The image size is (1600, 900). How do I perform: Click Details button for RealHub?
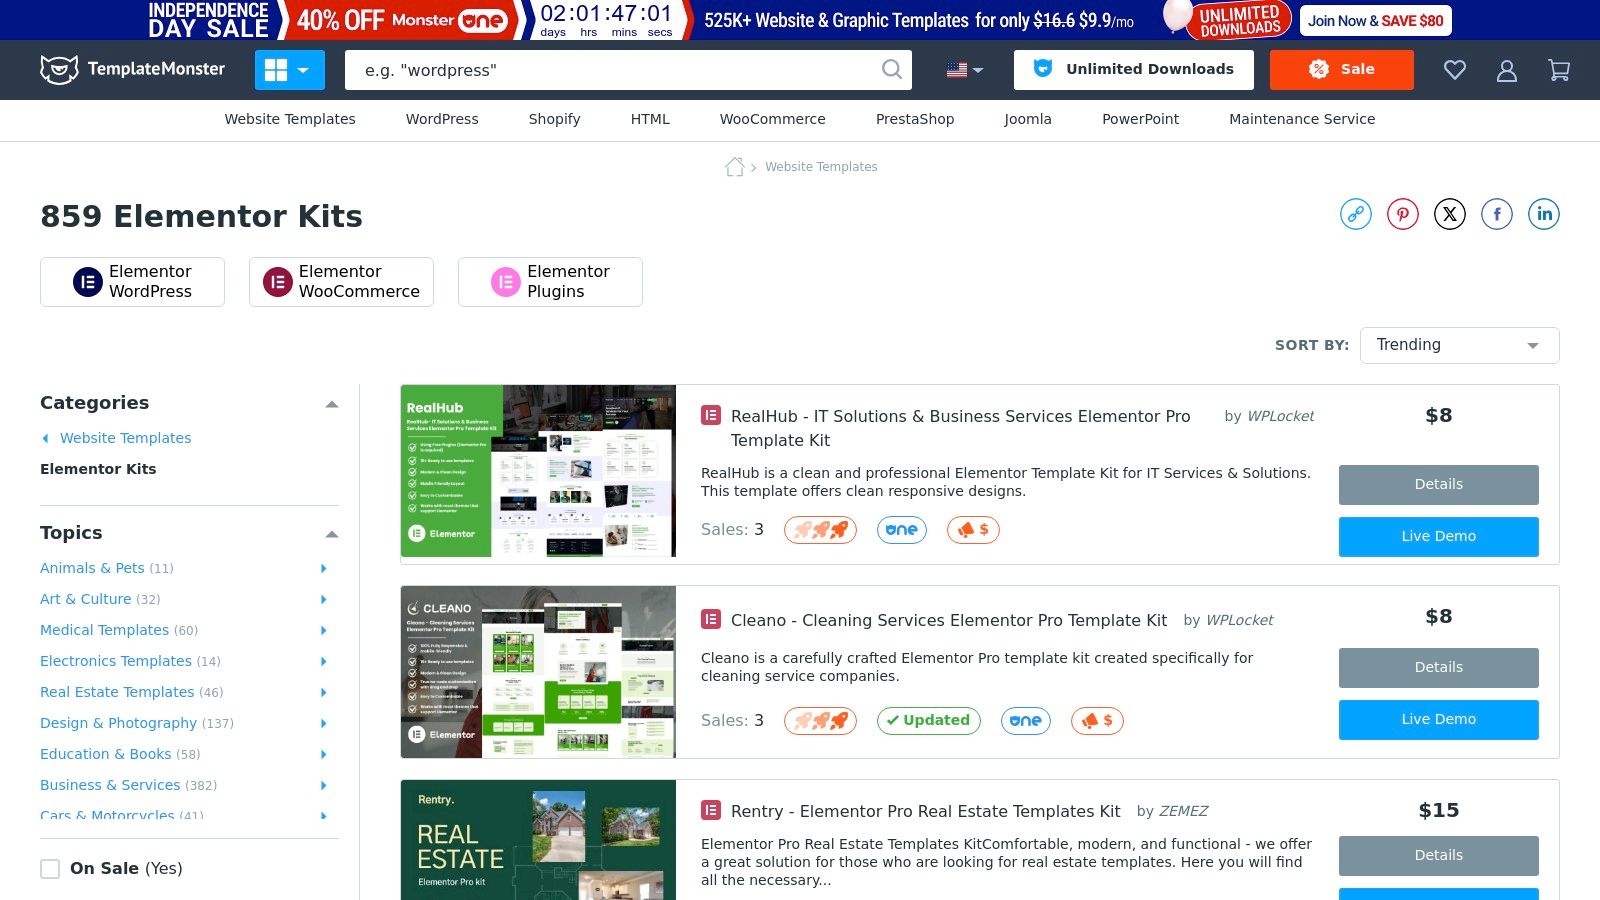[x=1438, y=485]
